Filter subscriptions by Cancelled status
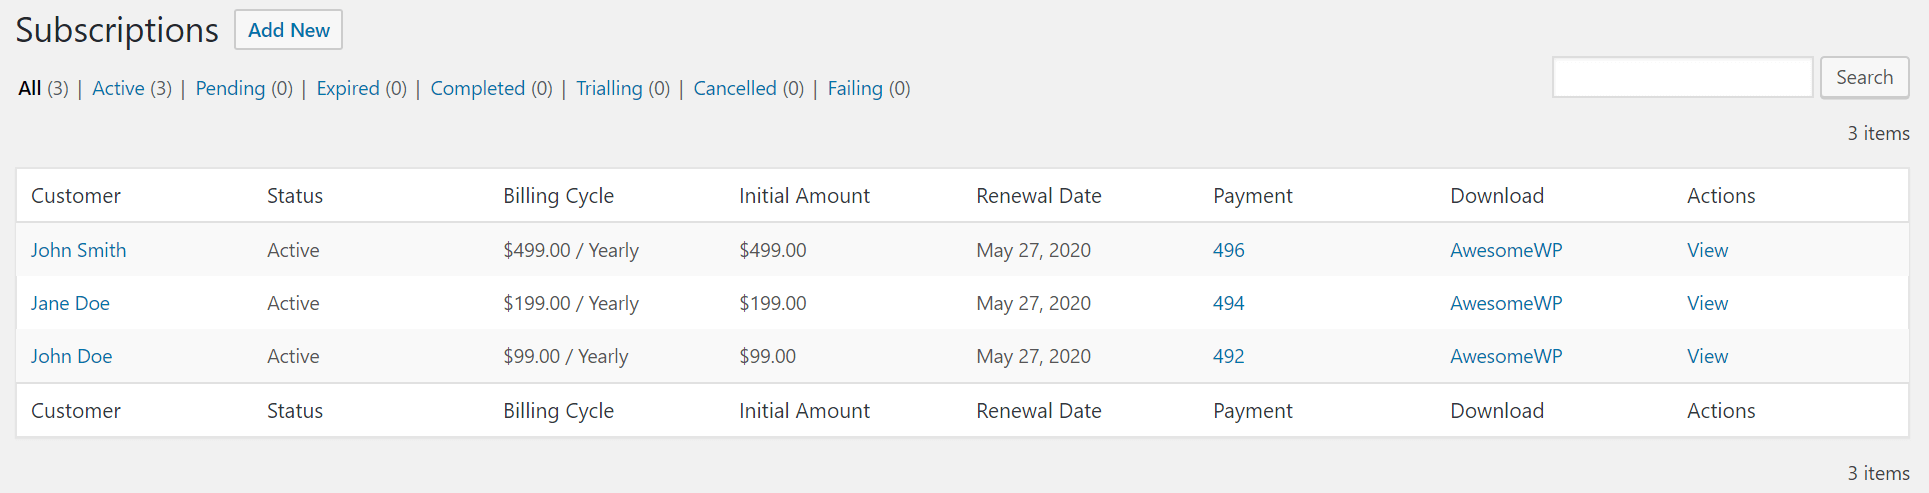Viewport: 1929px width, 493px height. [735, 88]
